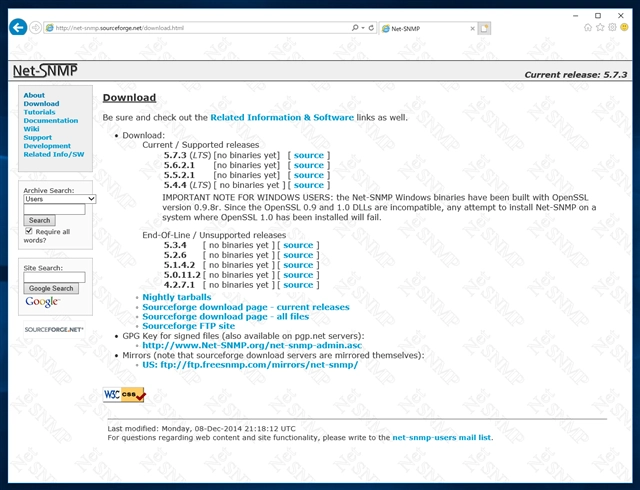Download source for version 5.7.3

[309, 155]
